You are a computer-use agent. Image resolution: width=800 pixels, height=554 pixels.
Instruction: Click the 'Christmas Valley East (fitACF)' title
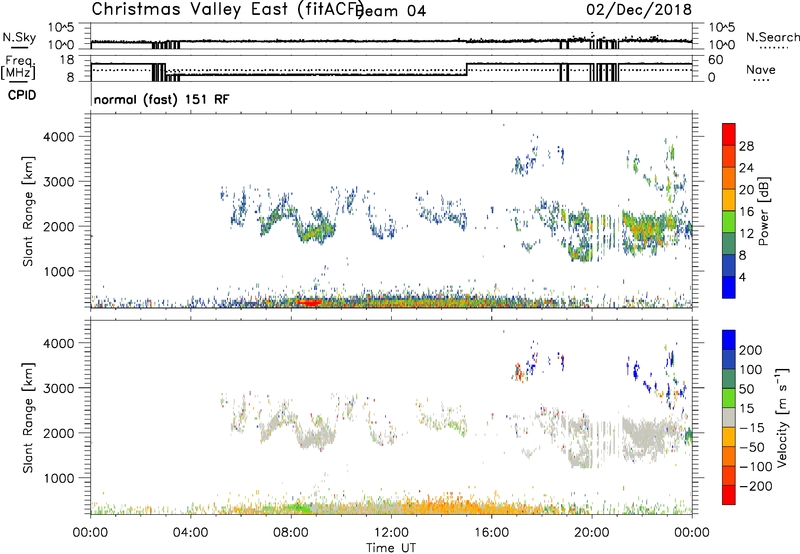227,9
